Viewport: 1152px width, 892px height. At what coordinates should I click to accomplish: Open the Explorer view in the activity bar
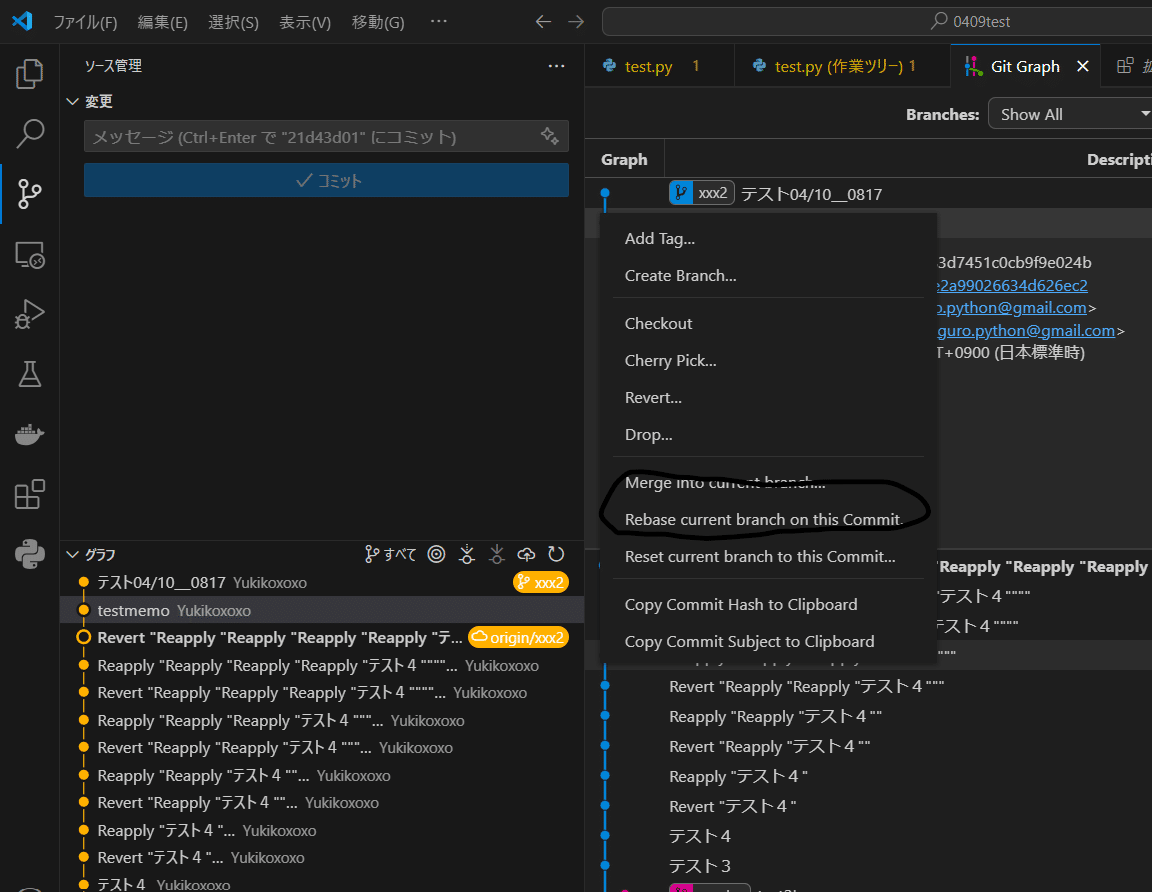click(29, 72)
